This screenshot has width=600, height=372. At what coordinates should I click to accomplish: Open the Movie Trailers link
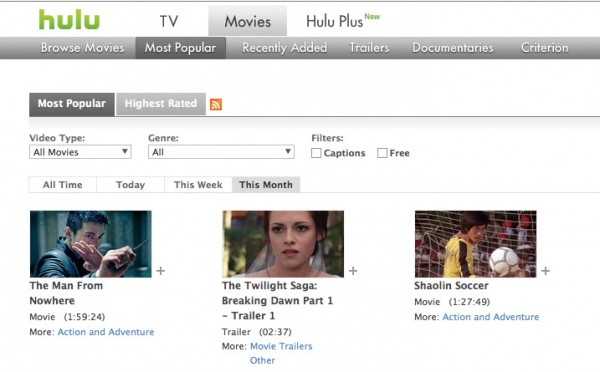point(281,346)
